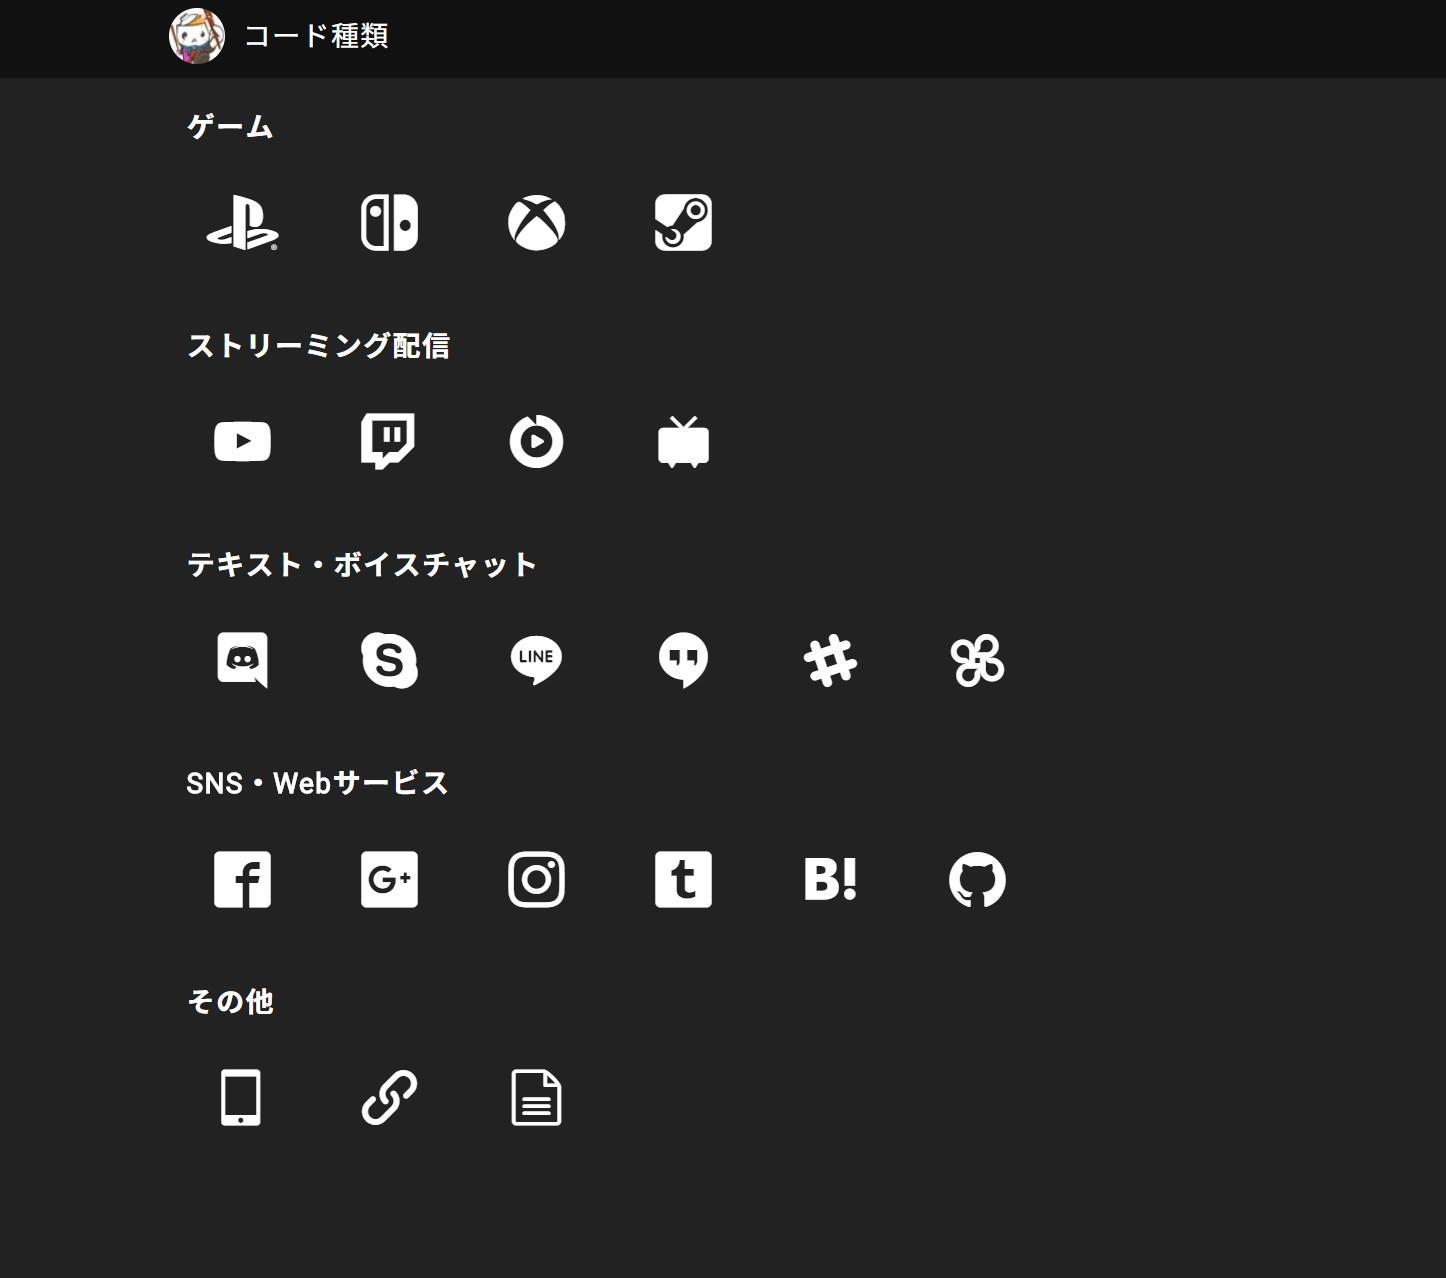The width and height of the screenshot is (1446, 1278).
Task: Choose the Nintendo Switch icon
Action: (389, 223)
